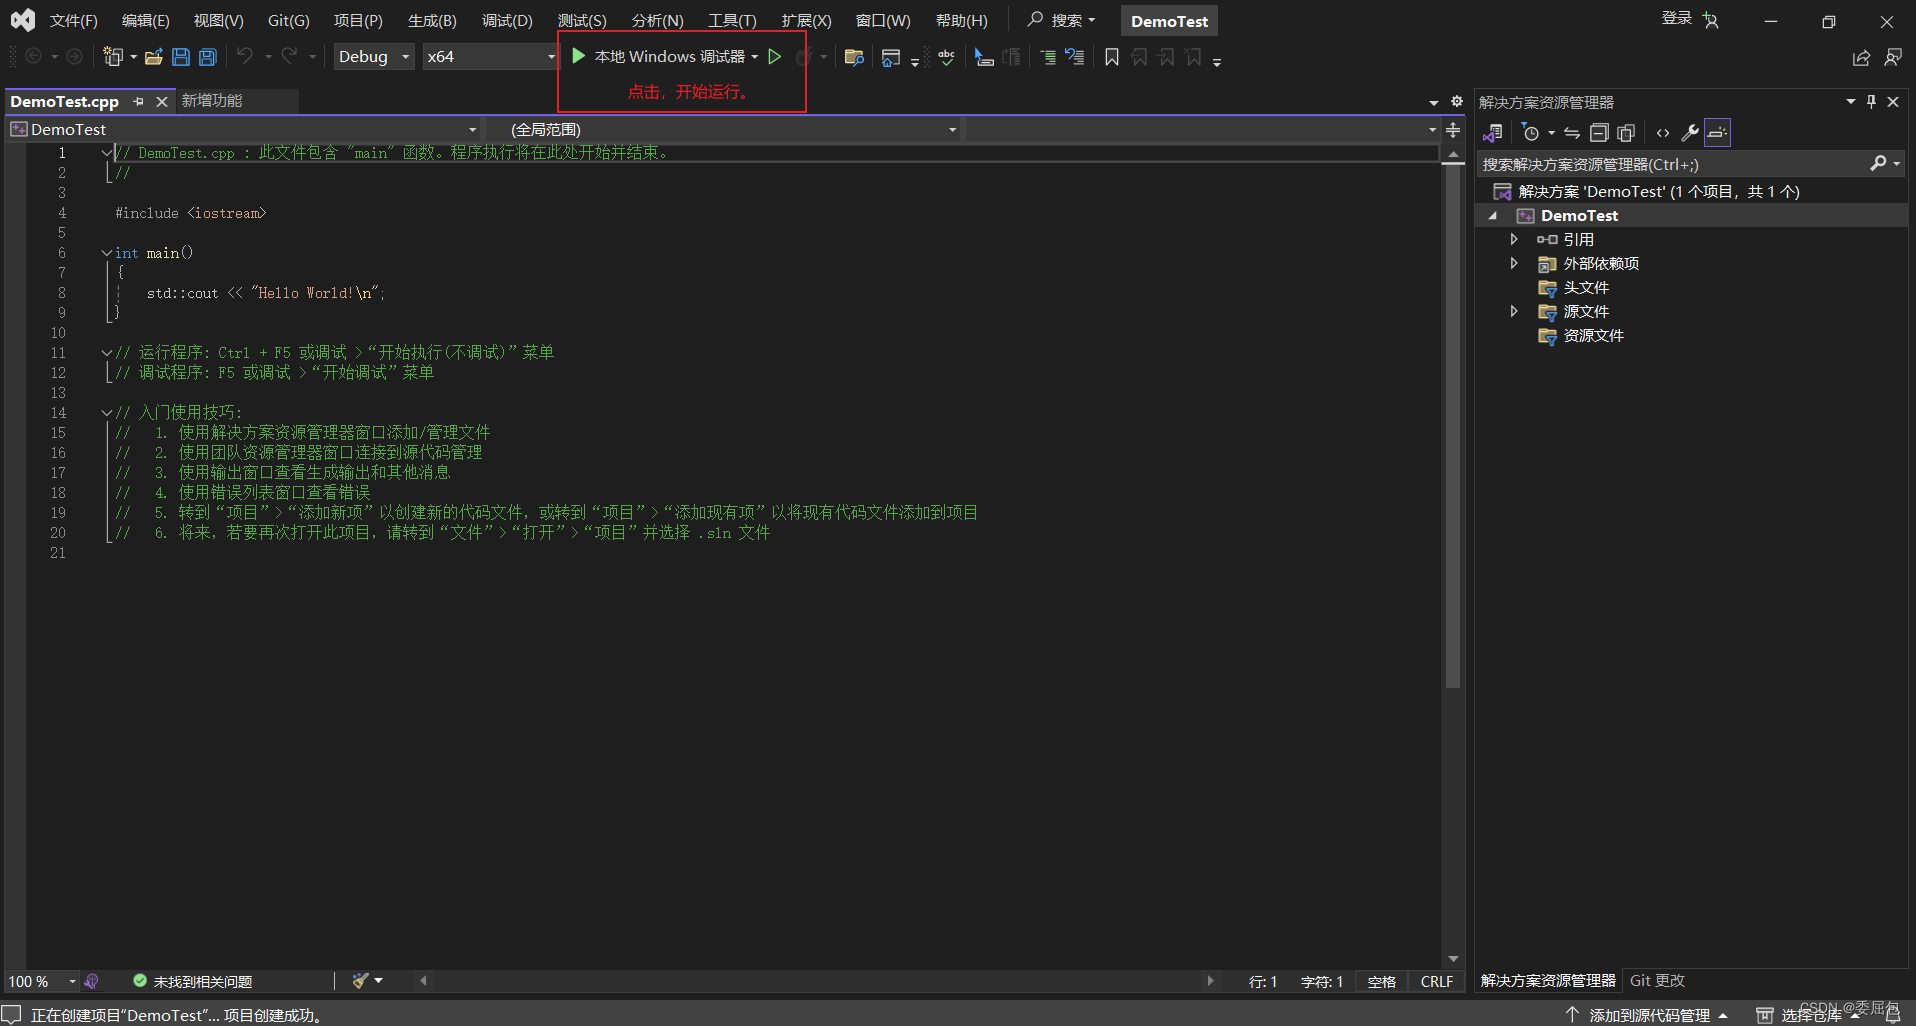Toggle a bookmark with the bookmark icon
1916x1026 pixels.
pyautogui.click(x=1112, y=57)
